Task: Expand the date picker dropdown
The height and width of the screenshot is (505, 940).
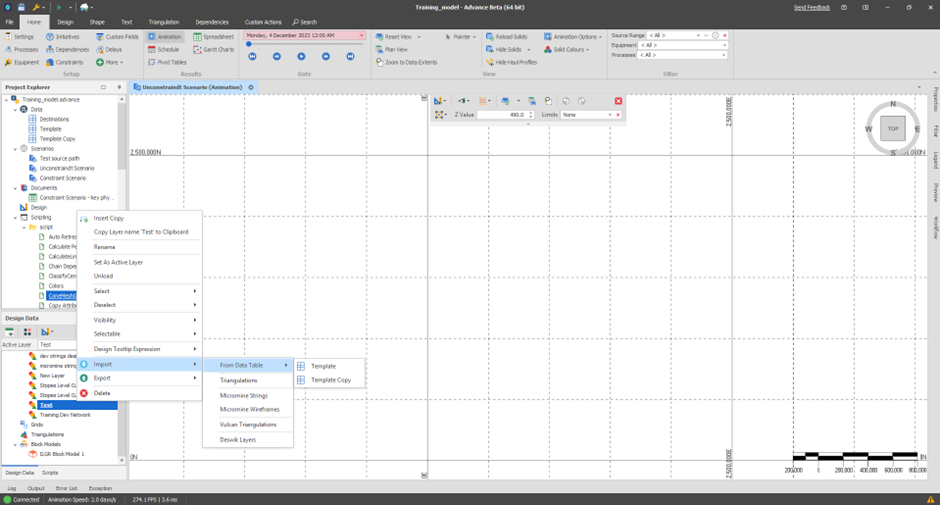Action: click(x=361, y=36)
